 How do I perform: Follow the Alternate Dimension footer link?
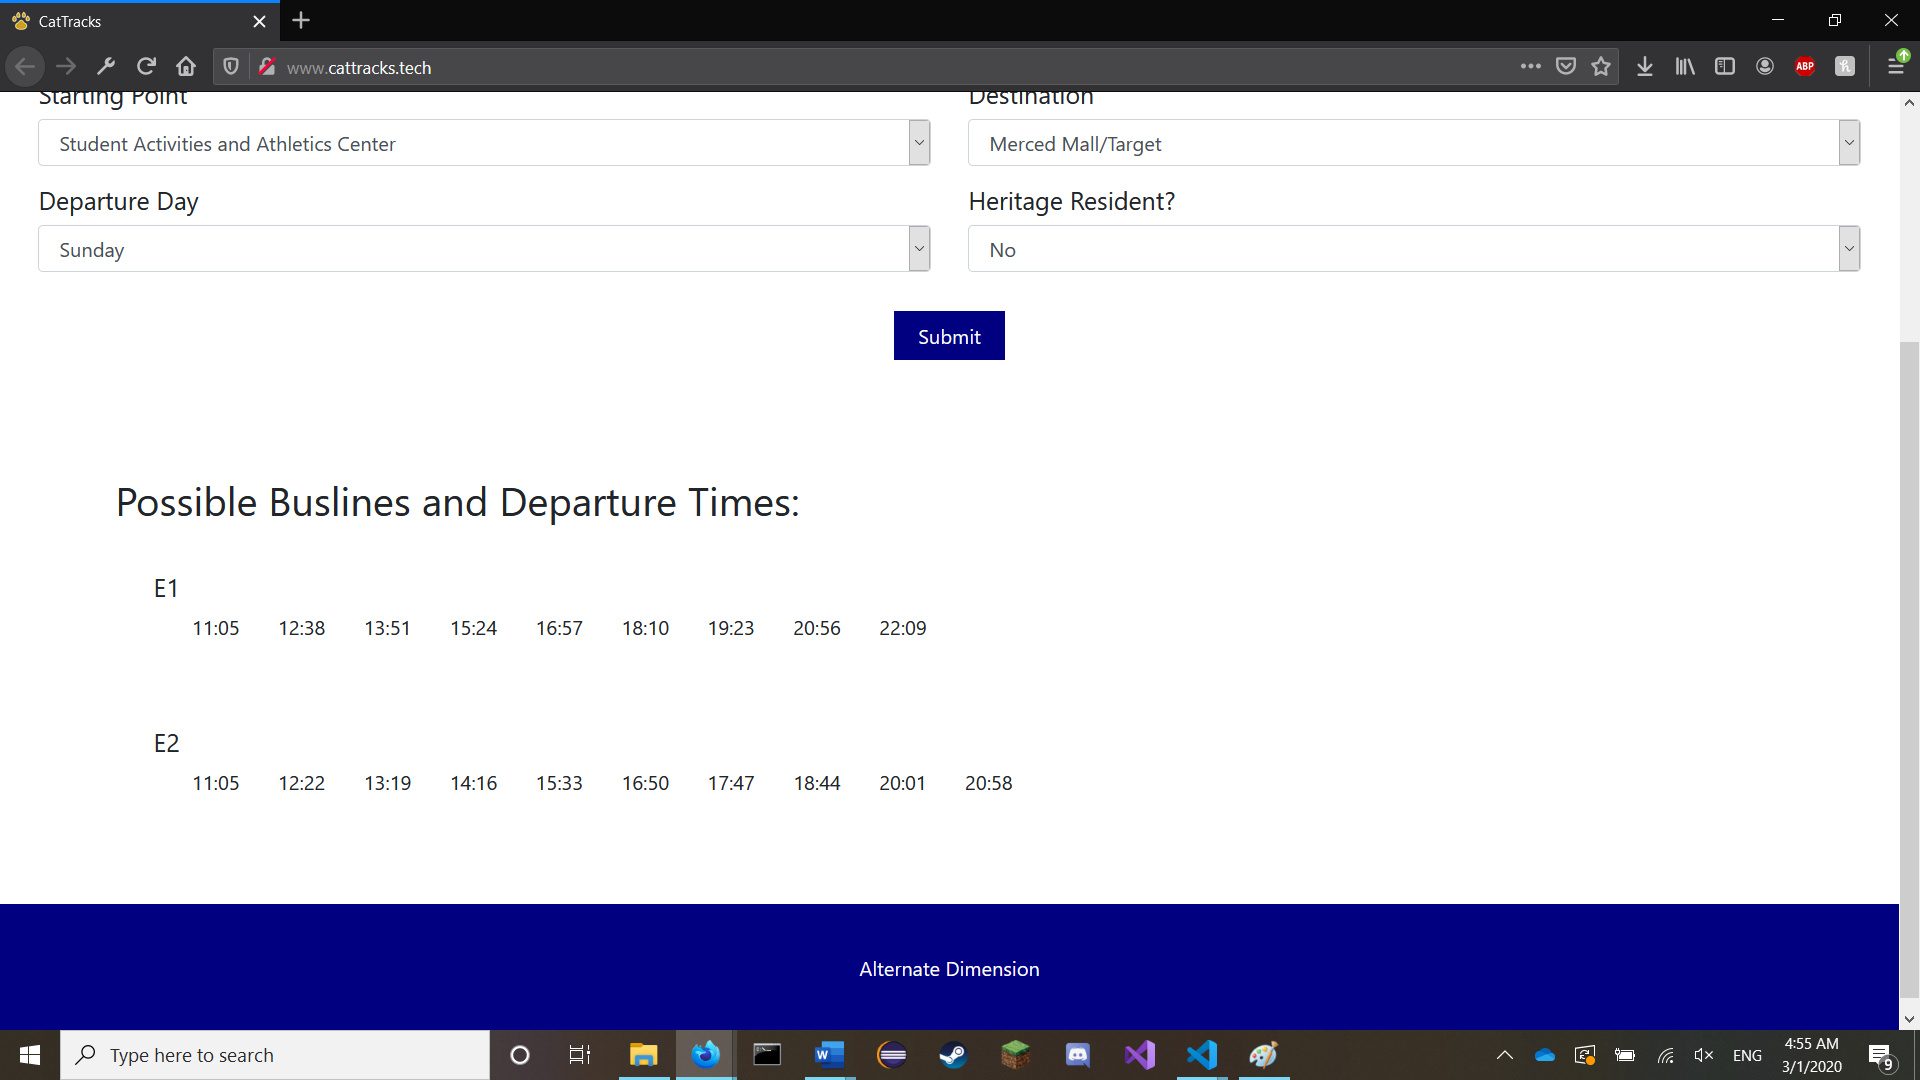tap(949, 969)
